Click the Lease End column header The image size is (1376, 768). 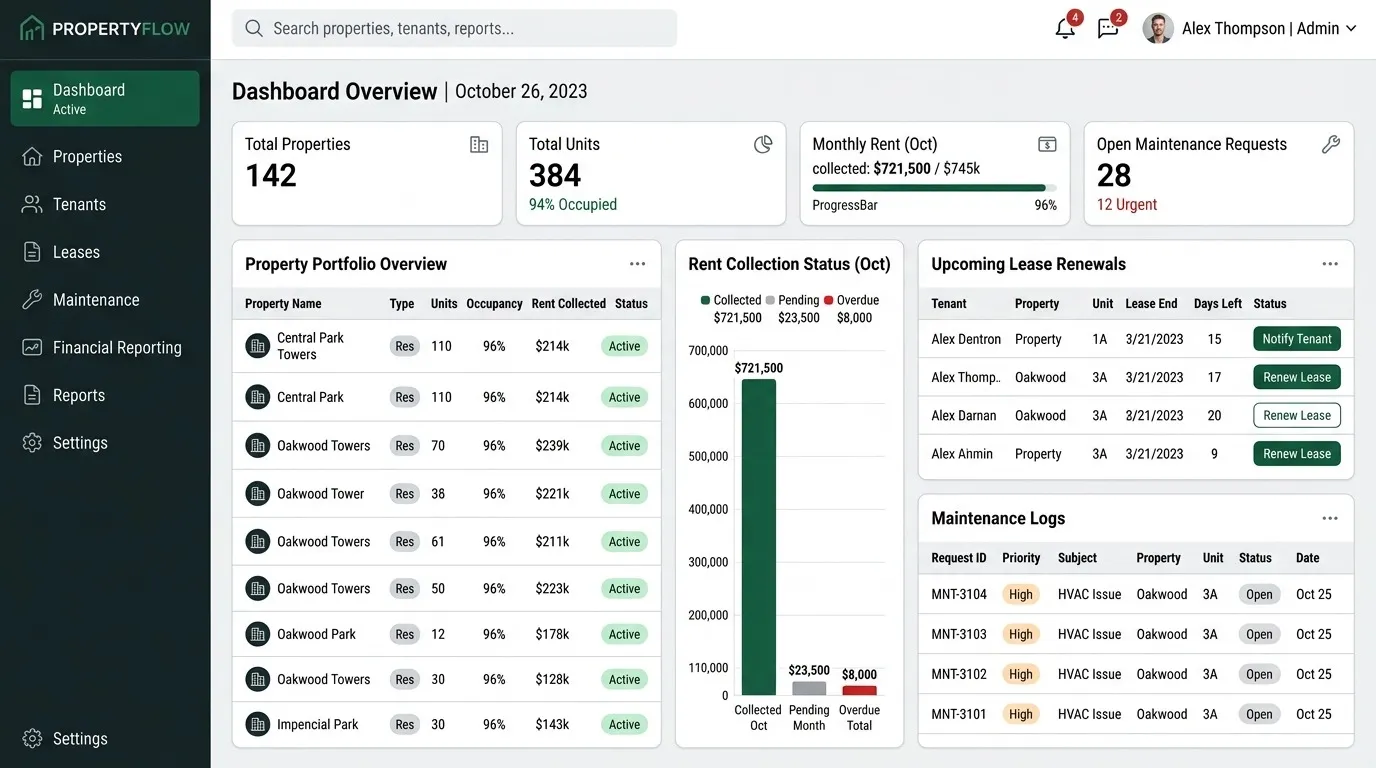[x=1151, y=304]
